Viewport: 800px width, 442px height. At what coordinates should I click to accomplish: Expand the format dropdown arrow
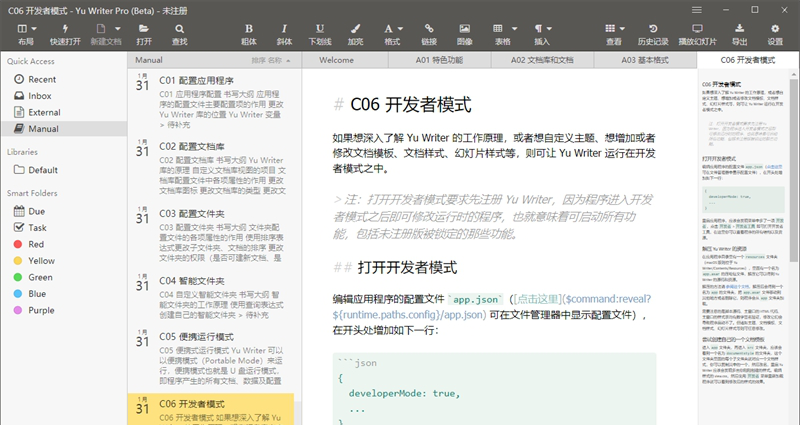pos(401,29)
